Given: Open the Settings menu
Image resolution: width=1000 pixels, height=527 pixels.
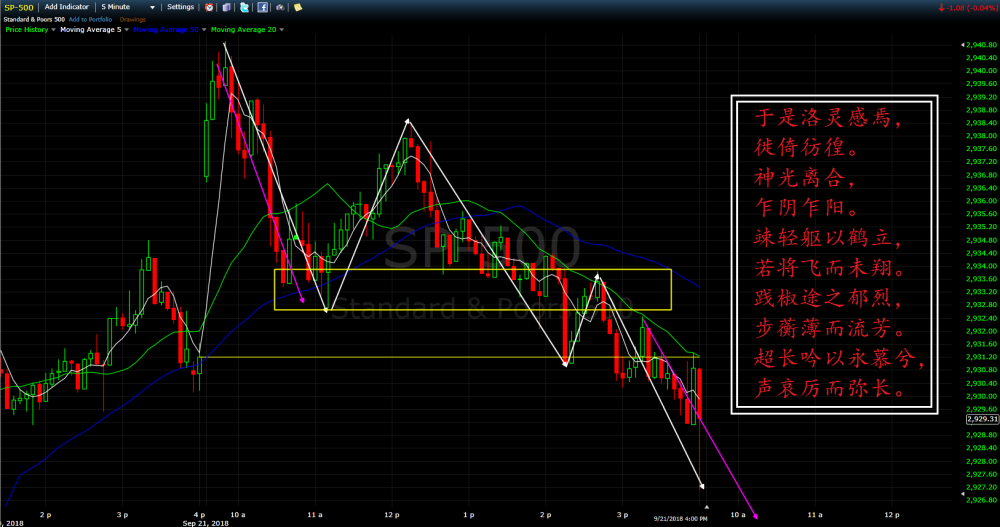Looking at the screenshot, I should (x=180, y=7).
